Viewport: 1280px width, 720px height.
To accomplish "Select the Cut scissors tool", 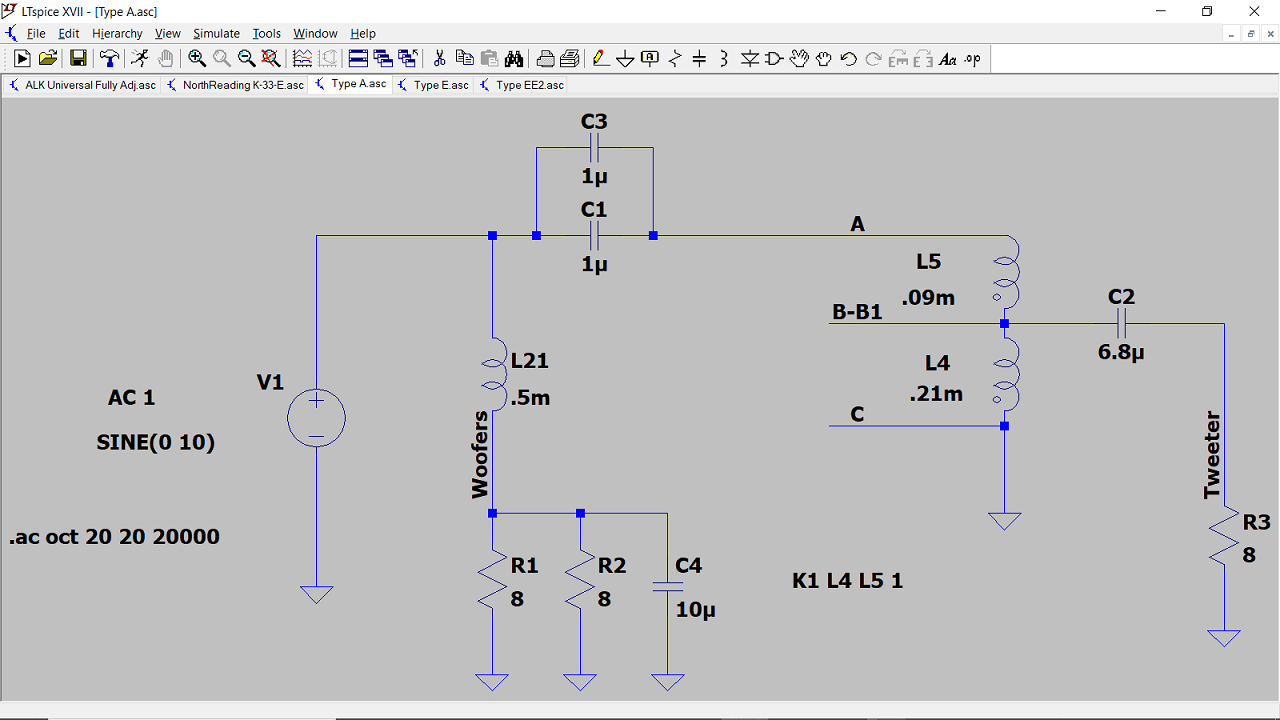I will coord(439,59).
